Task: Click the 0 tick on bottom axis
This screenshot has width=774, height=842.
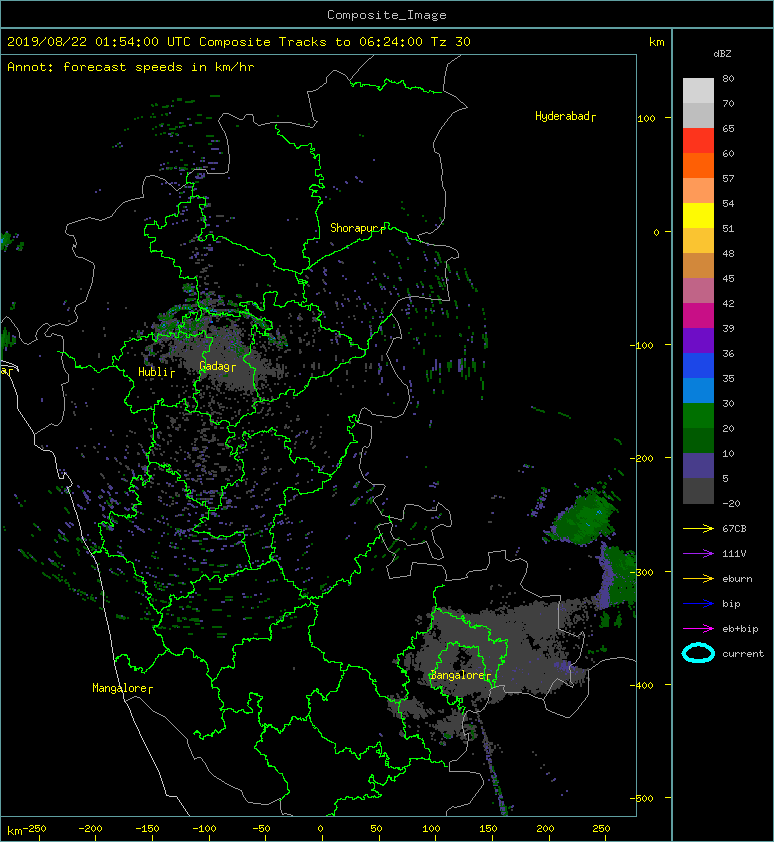Action: point(320,829)
